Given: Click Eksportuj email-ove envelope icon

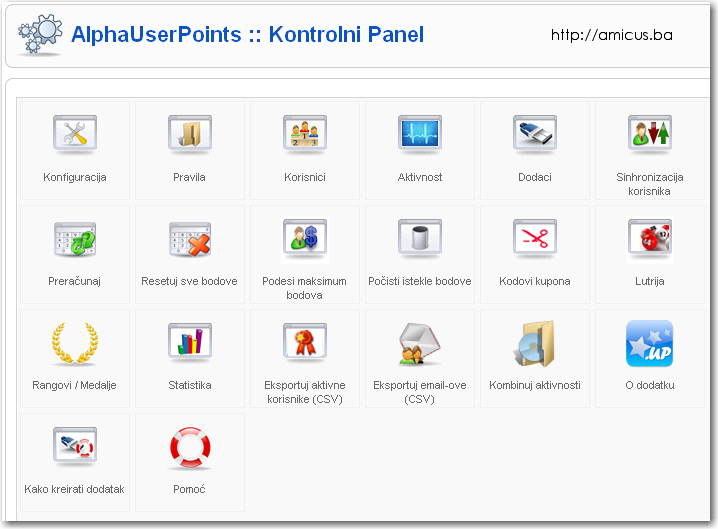Looking at the screenshot, I should 419,344.
